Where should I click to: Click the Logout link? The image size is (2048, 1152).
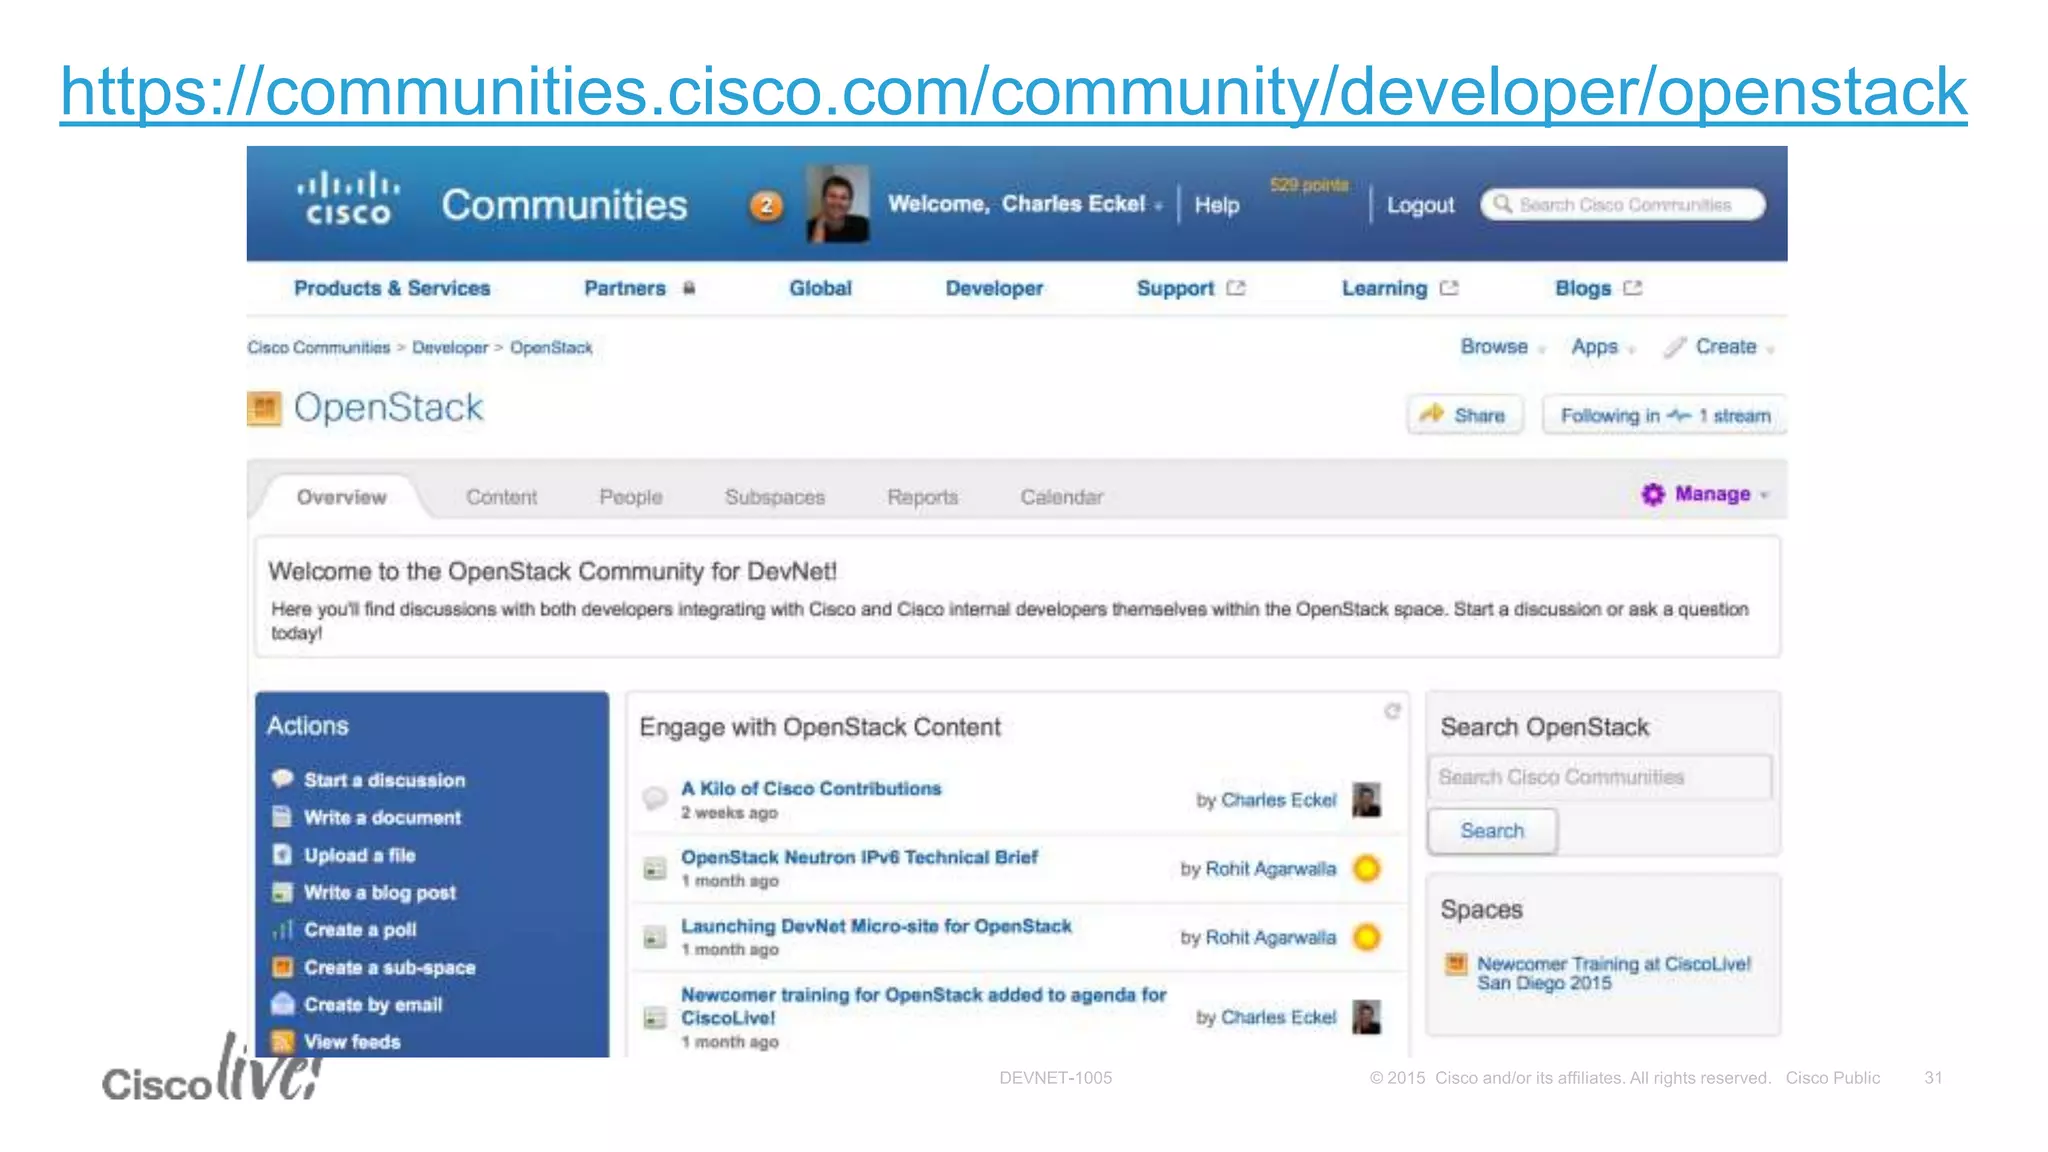click(1420, 205)
